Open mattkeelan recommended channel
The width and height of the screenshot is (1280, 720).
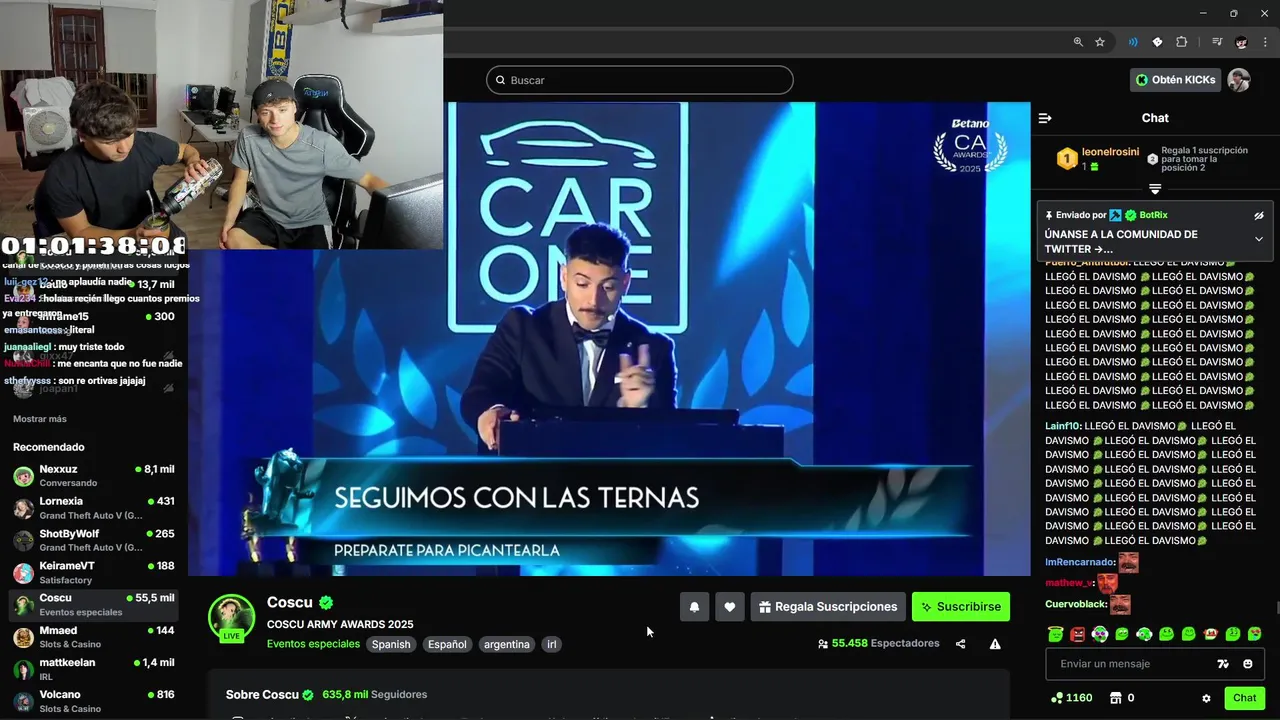click(94, 669)
